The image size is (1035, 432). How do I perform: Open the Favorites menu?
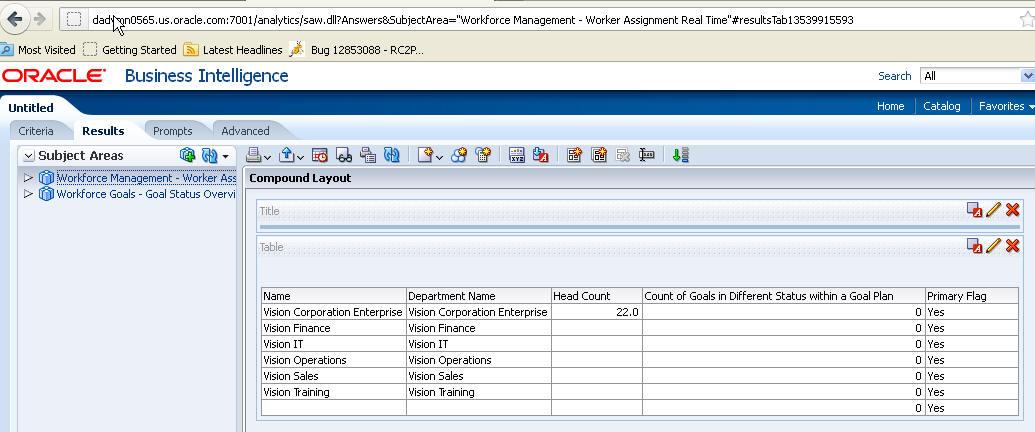tap(1006, 106)
